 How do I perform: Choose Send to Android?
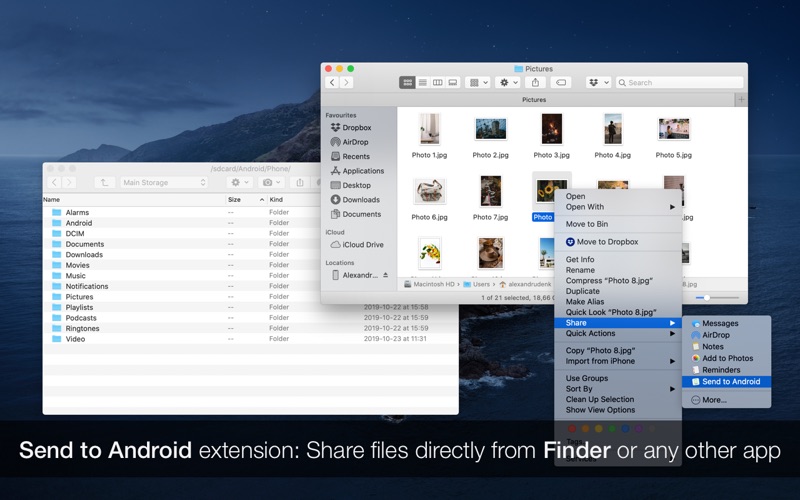(727, 382)
